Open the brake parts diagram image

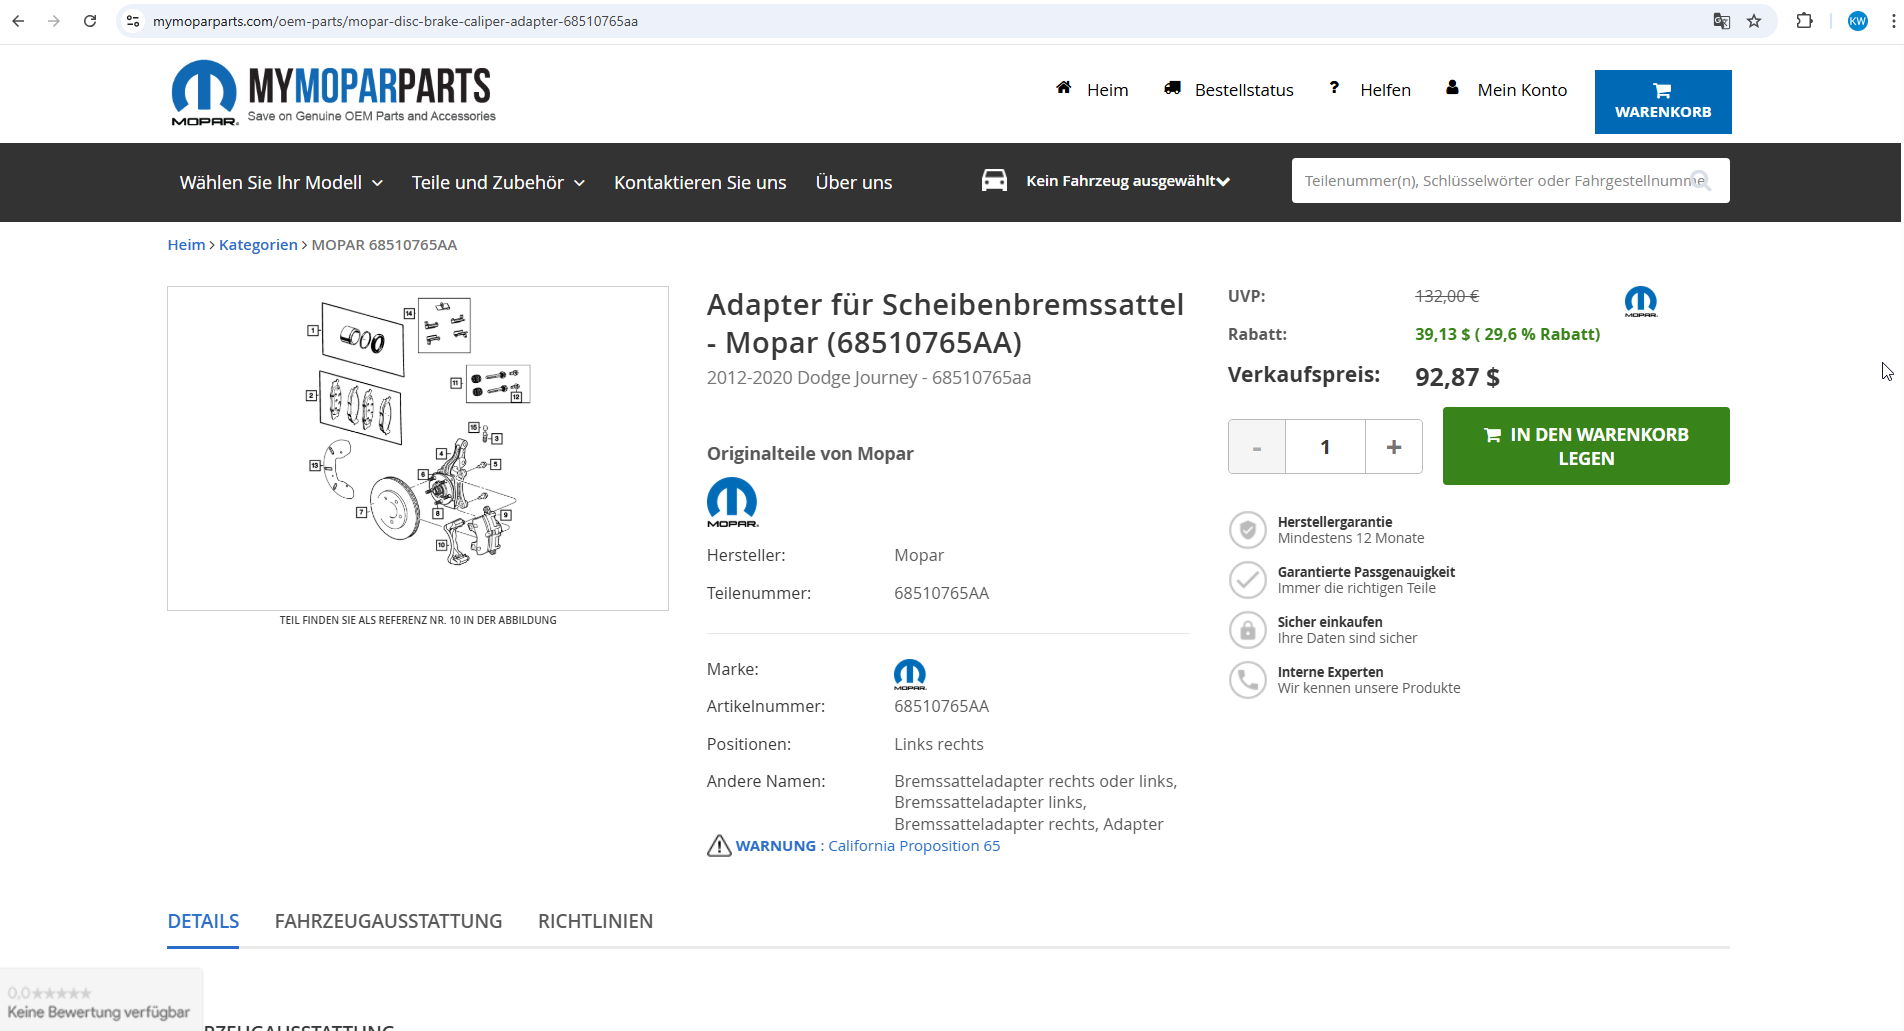[418, 448]
